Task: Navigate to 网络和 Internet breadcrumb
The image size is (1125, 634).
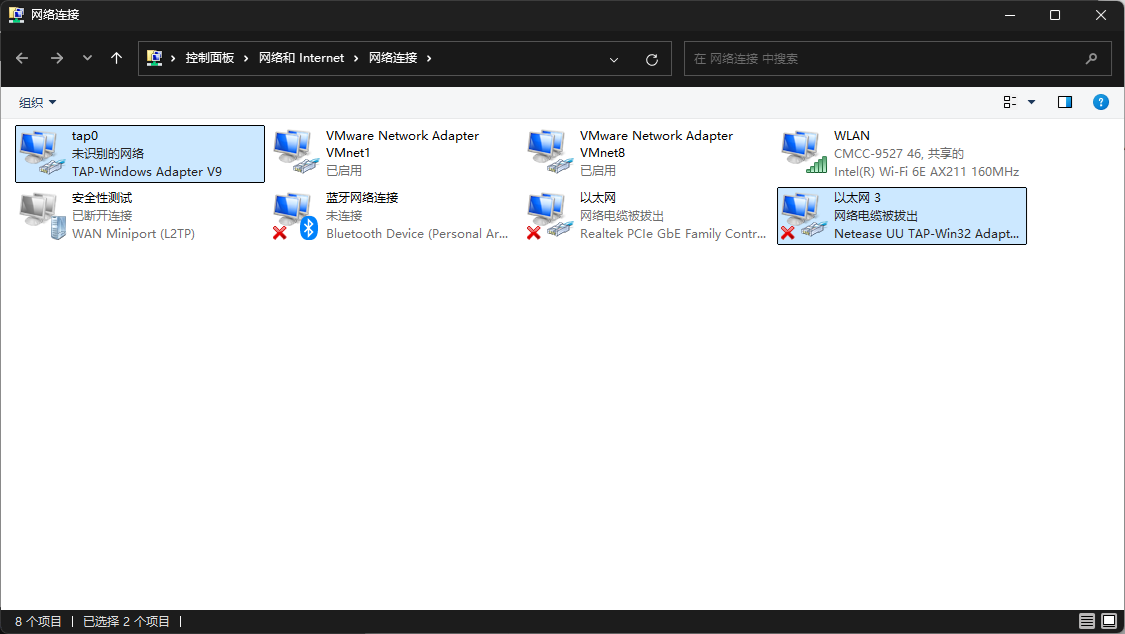Action: [301, 58]
